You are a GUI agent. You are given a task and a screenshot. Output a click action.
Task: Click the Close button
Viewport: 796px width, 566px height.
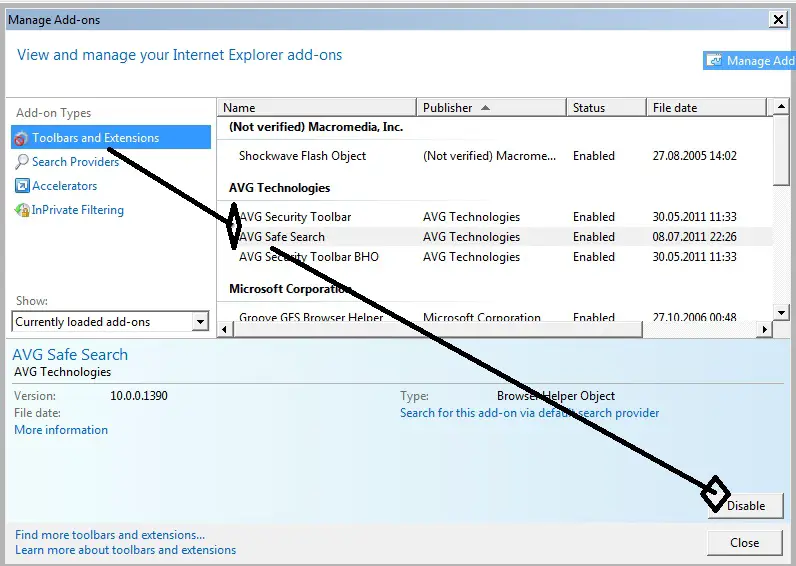tap(745, 543)
